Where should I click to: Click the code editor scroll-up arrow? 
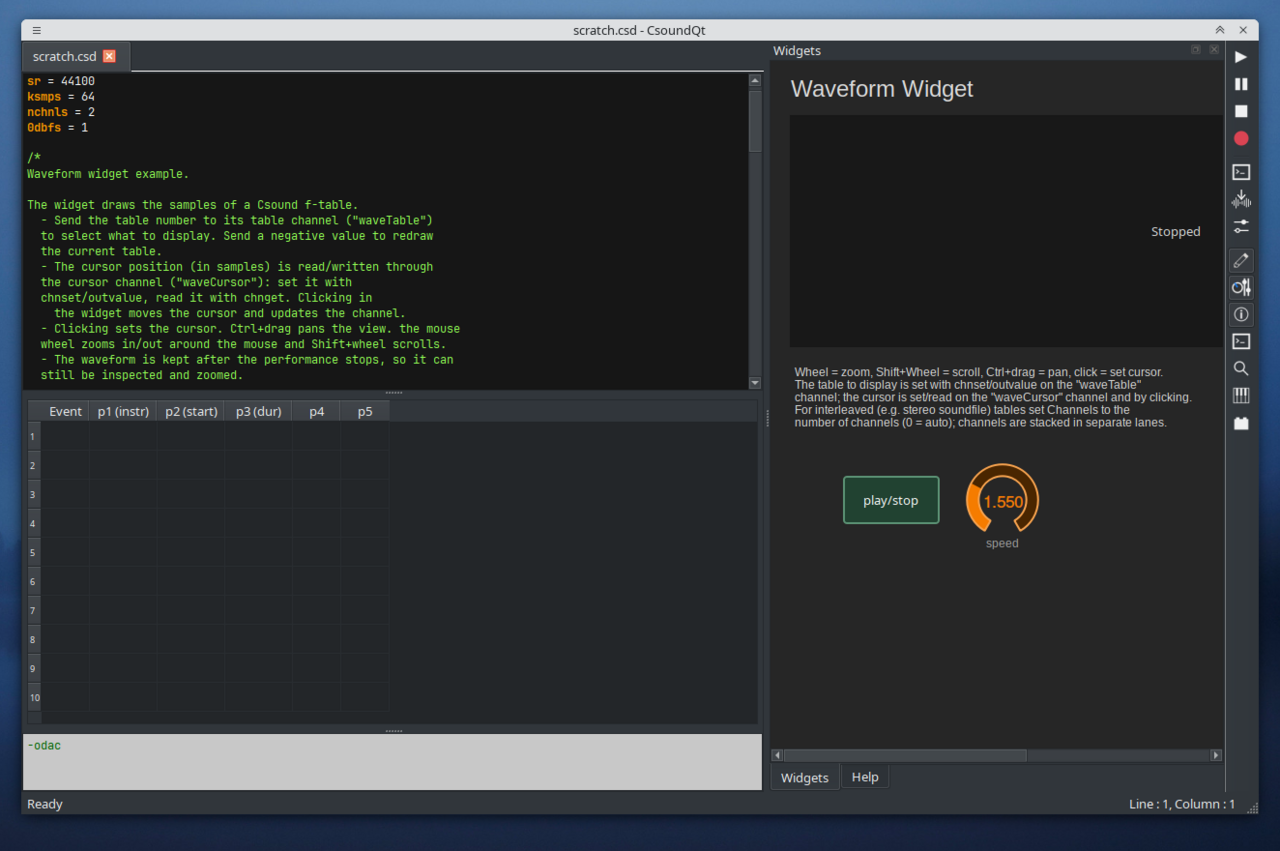click(x=755, y=81)
